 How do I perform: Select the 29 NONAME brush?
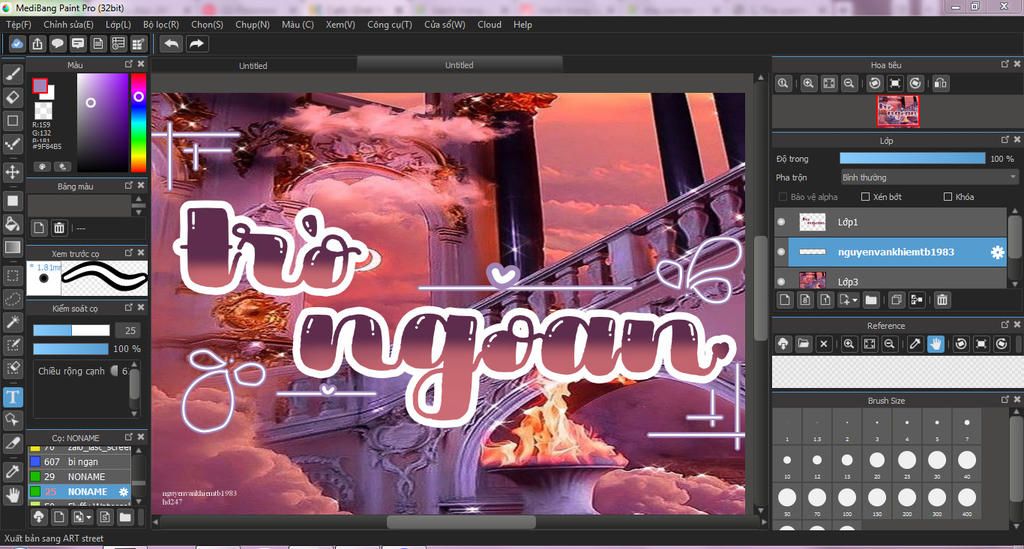[79, 477]
